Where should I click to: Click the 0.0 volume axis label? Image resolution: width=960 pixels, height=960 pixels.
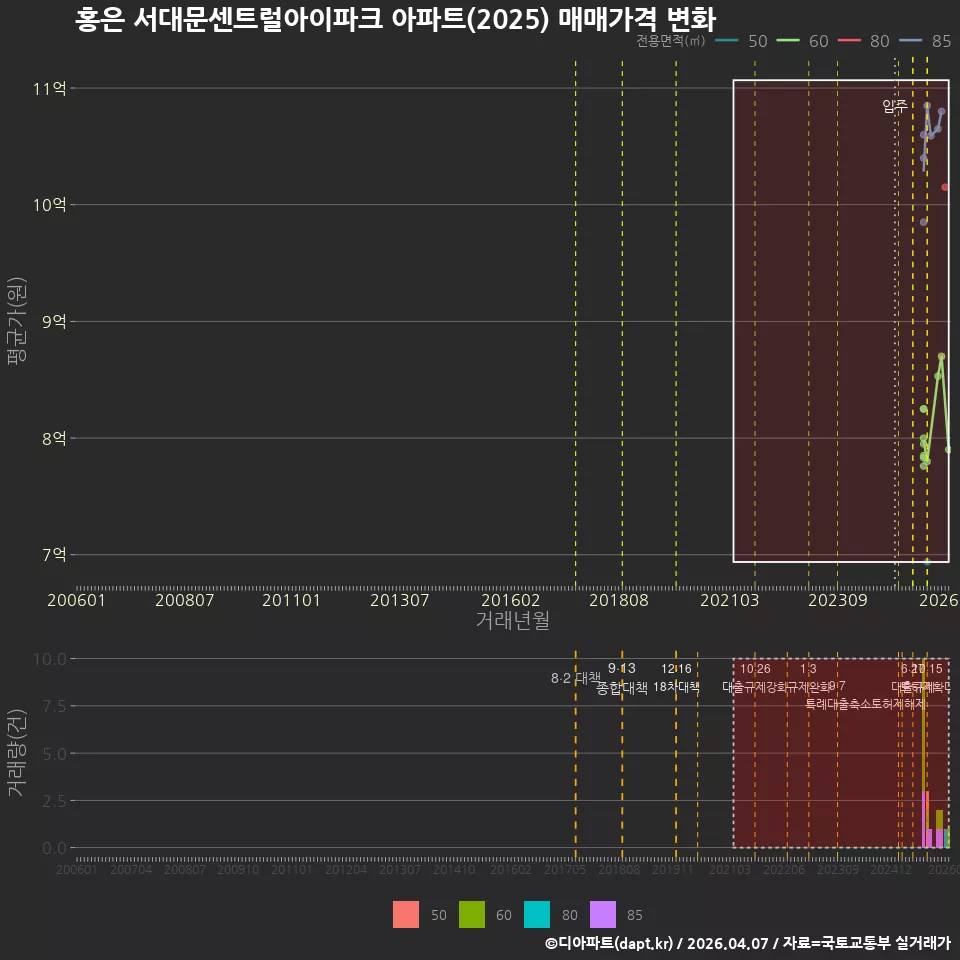tap(54, 848)
